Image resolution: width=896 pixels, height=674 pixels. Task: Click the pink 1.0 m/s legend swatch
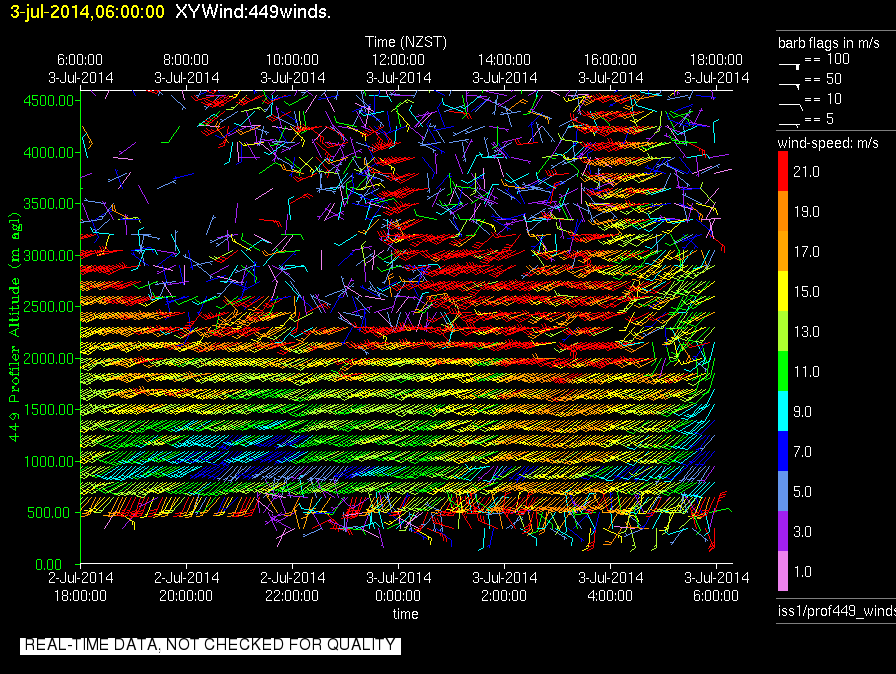tap(783, 571)
